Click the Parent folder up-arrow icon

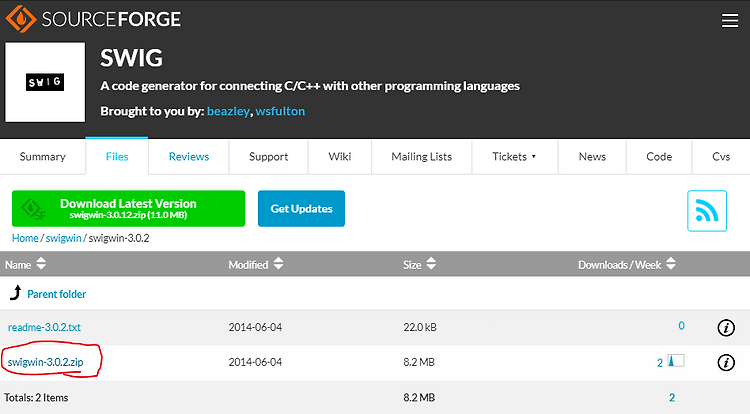click(x=16, y=293)
